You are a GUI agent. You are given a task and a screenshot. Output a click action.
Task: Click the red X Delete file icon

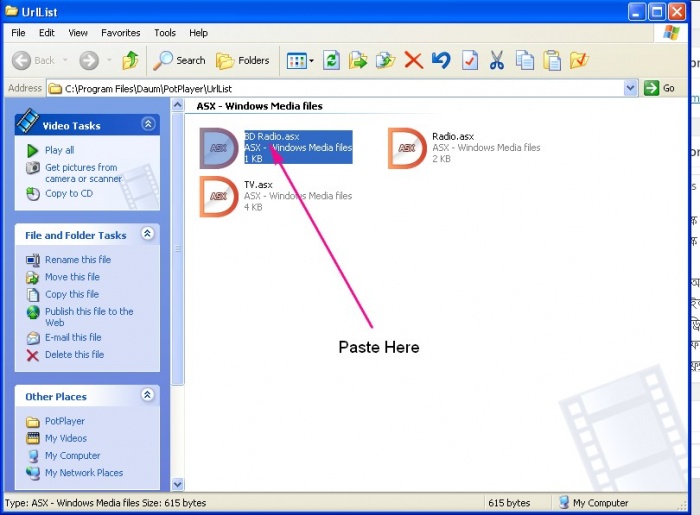point(32,355)
